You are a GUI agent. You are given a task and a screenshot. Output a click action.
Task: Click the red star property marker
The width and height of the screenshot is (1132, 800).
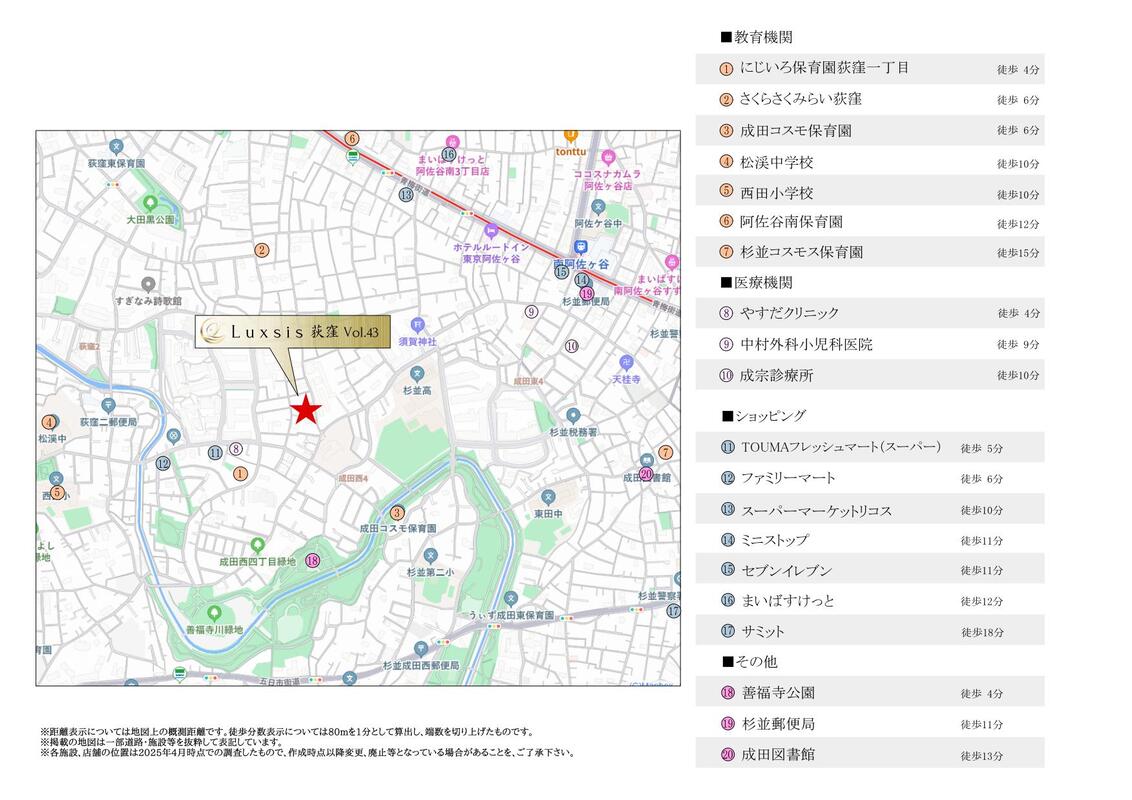point(306,410)
